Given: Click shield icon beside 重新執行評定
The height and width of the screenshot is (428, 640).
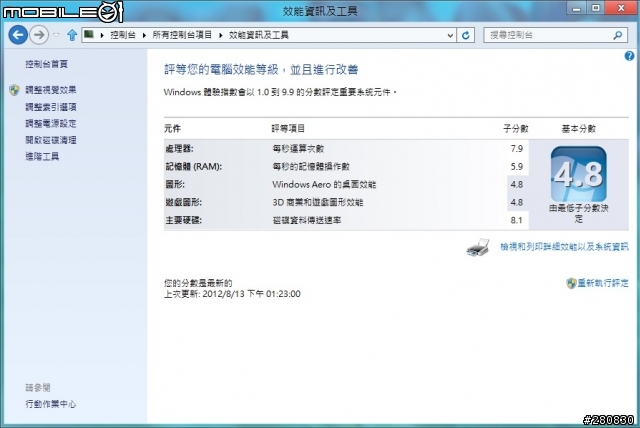Looking at the screenshot, I should (x=571, y=283).
